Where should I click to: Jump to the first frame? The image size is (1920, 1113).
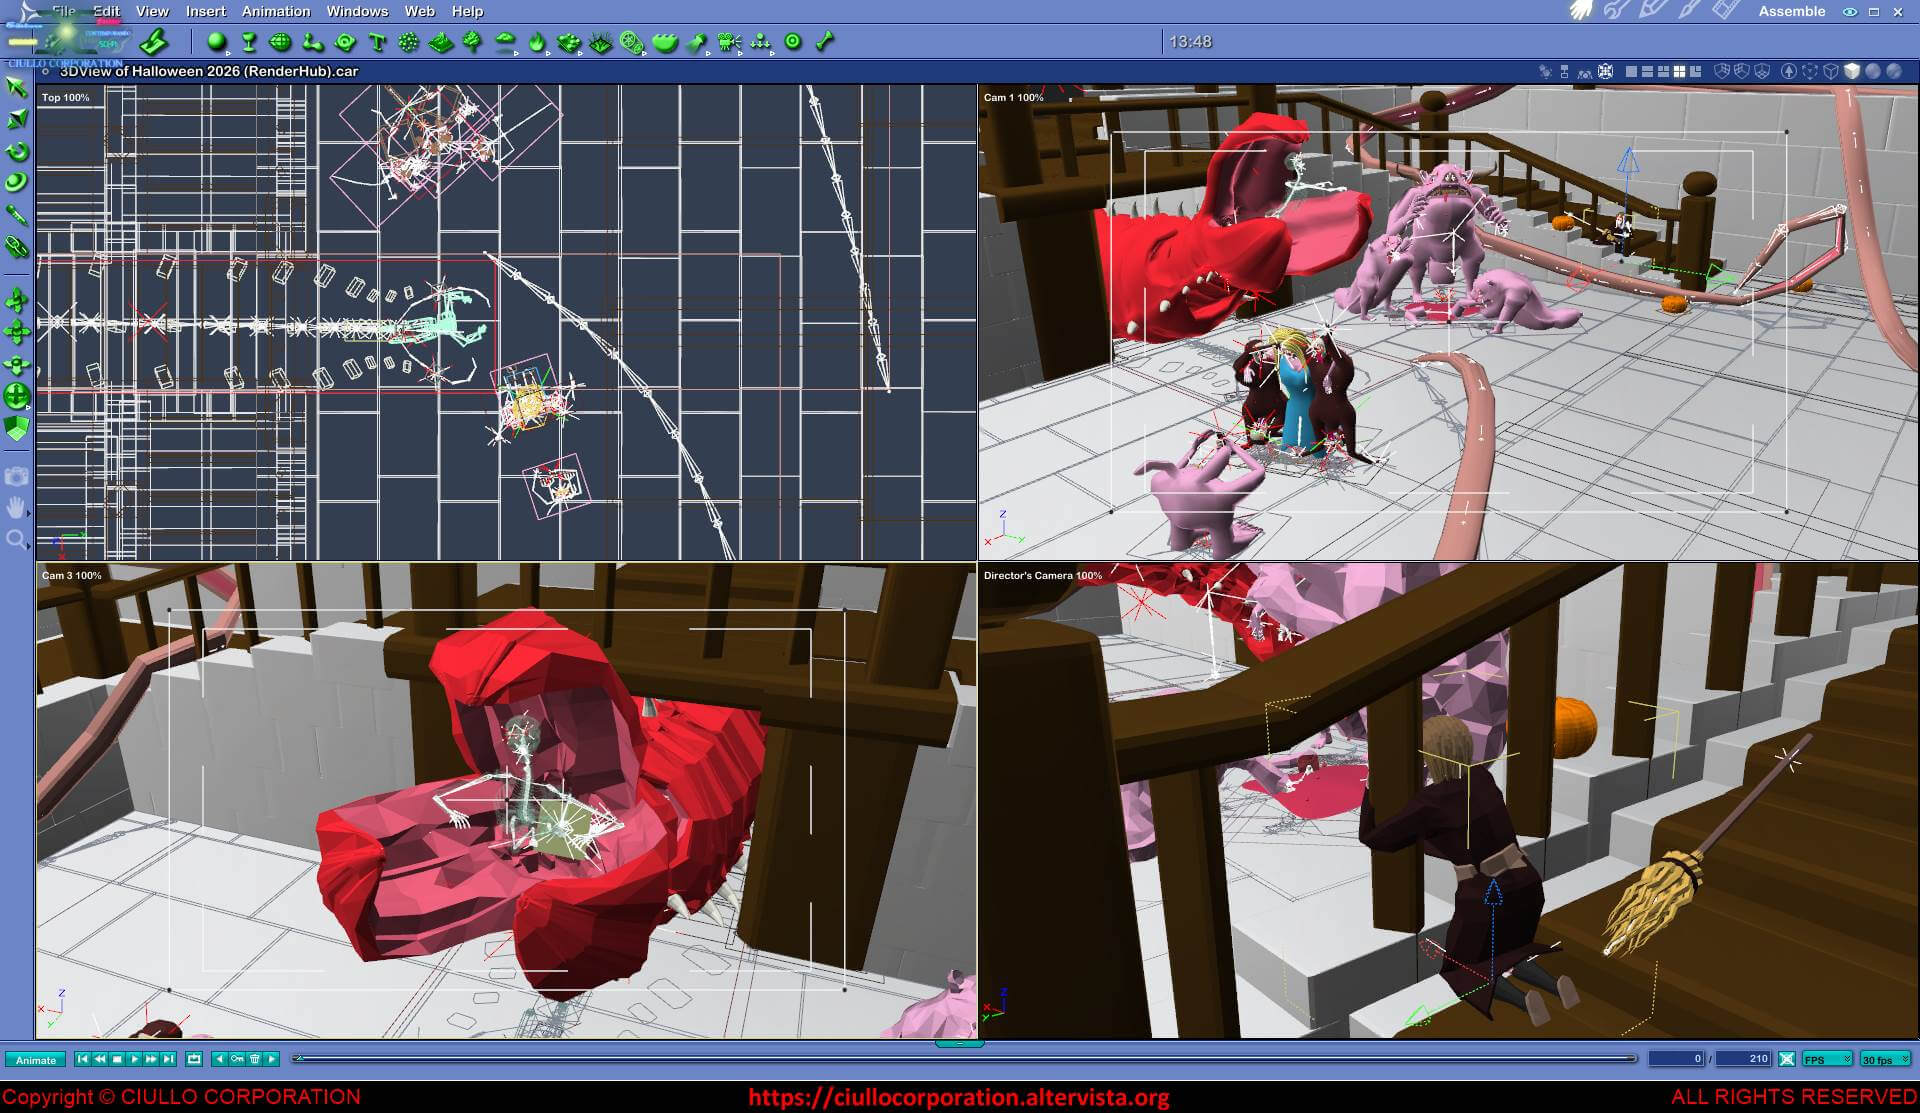pos(83,1059)
